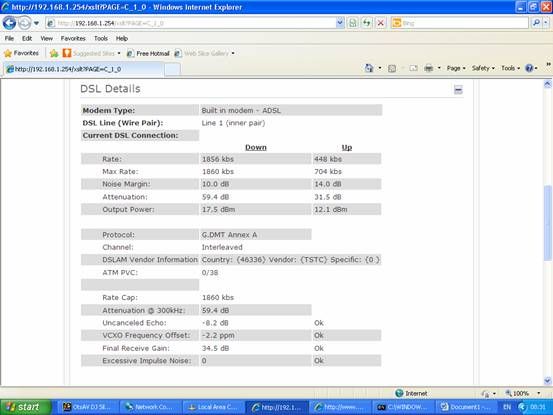Screen dimensions: 553x415
Task: Click the Add to Favorites Bar icon
Action: (x=54, y=53)
